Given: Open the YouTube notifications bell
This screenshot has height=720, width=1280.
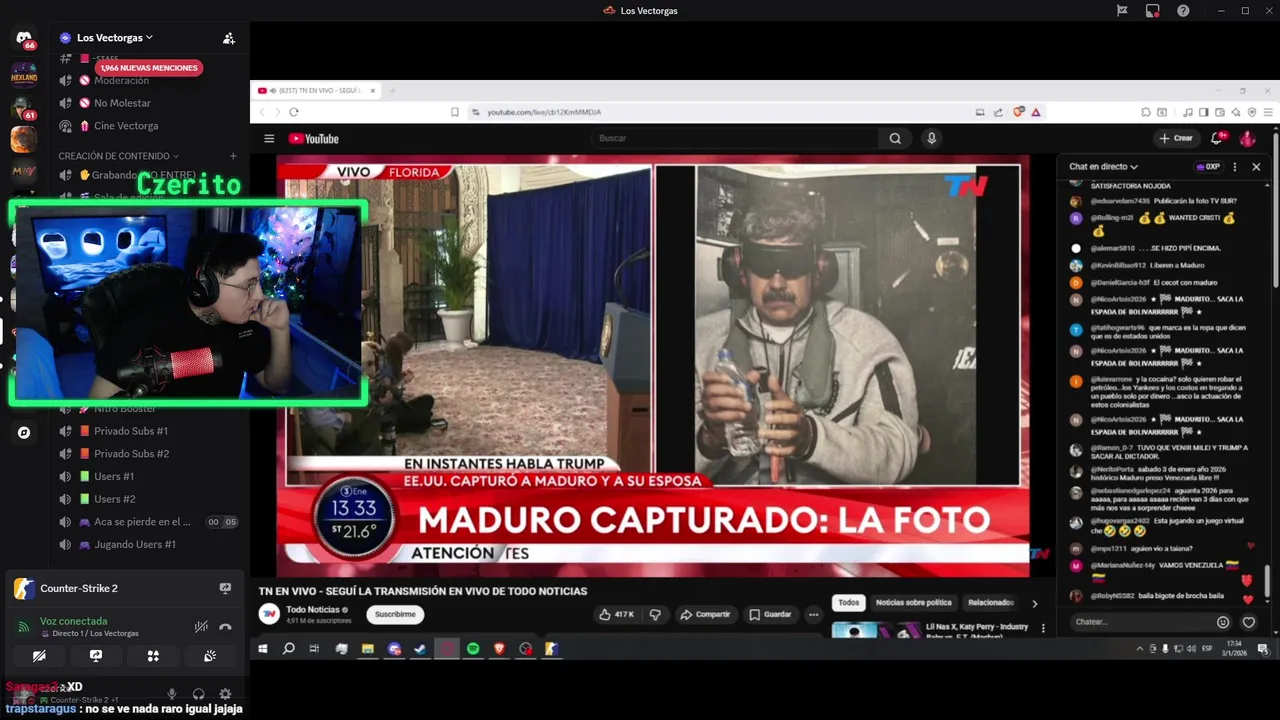Looking at the screenshot, I should click(1218, 138).
